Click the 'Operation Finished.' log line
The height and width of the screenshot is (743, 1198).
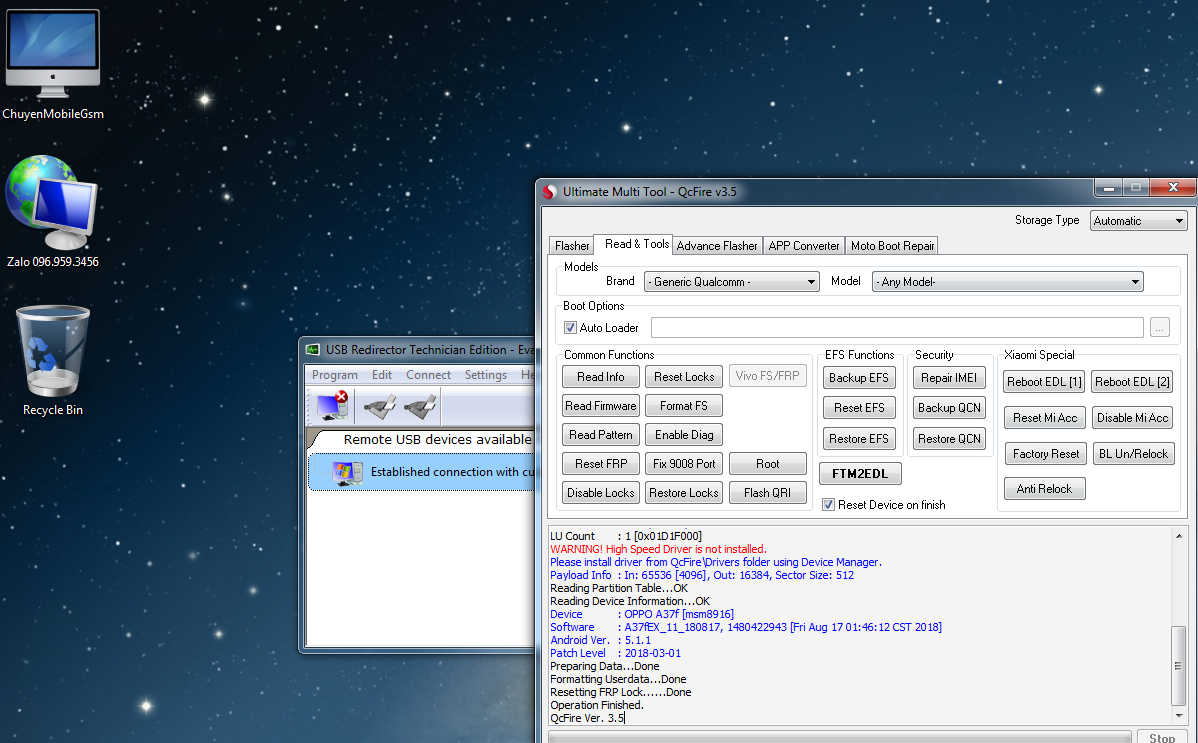(x=597, y=706)
